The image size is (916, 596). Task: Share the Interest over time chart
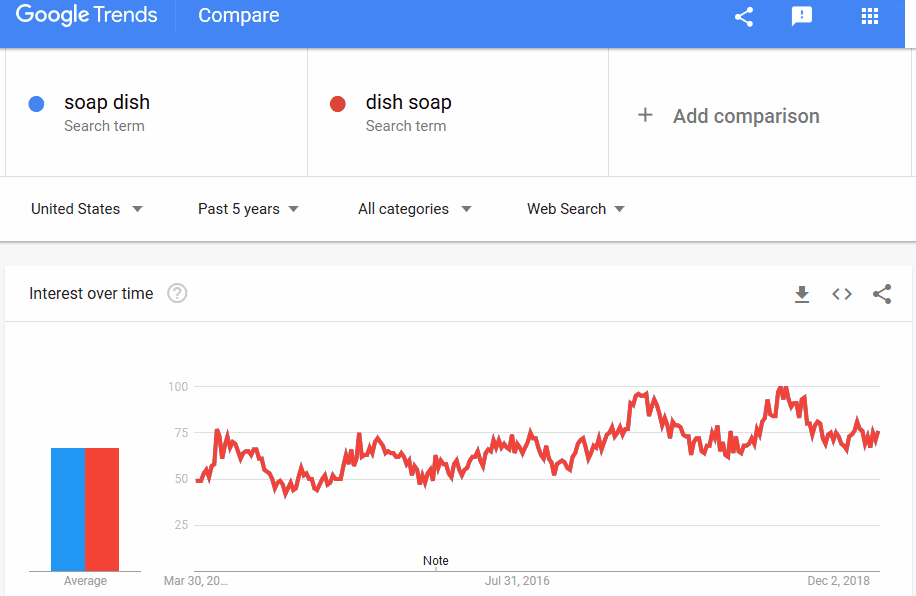click(x=882, y=294)
